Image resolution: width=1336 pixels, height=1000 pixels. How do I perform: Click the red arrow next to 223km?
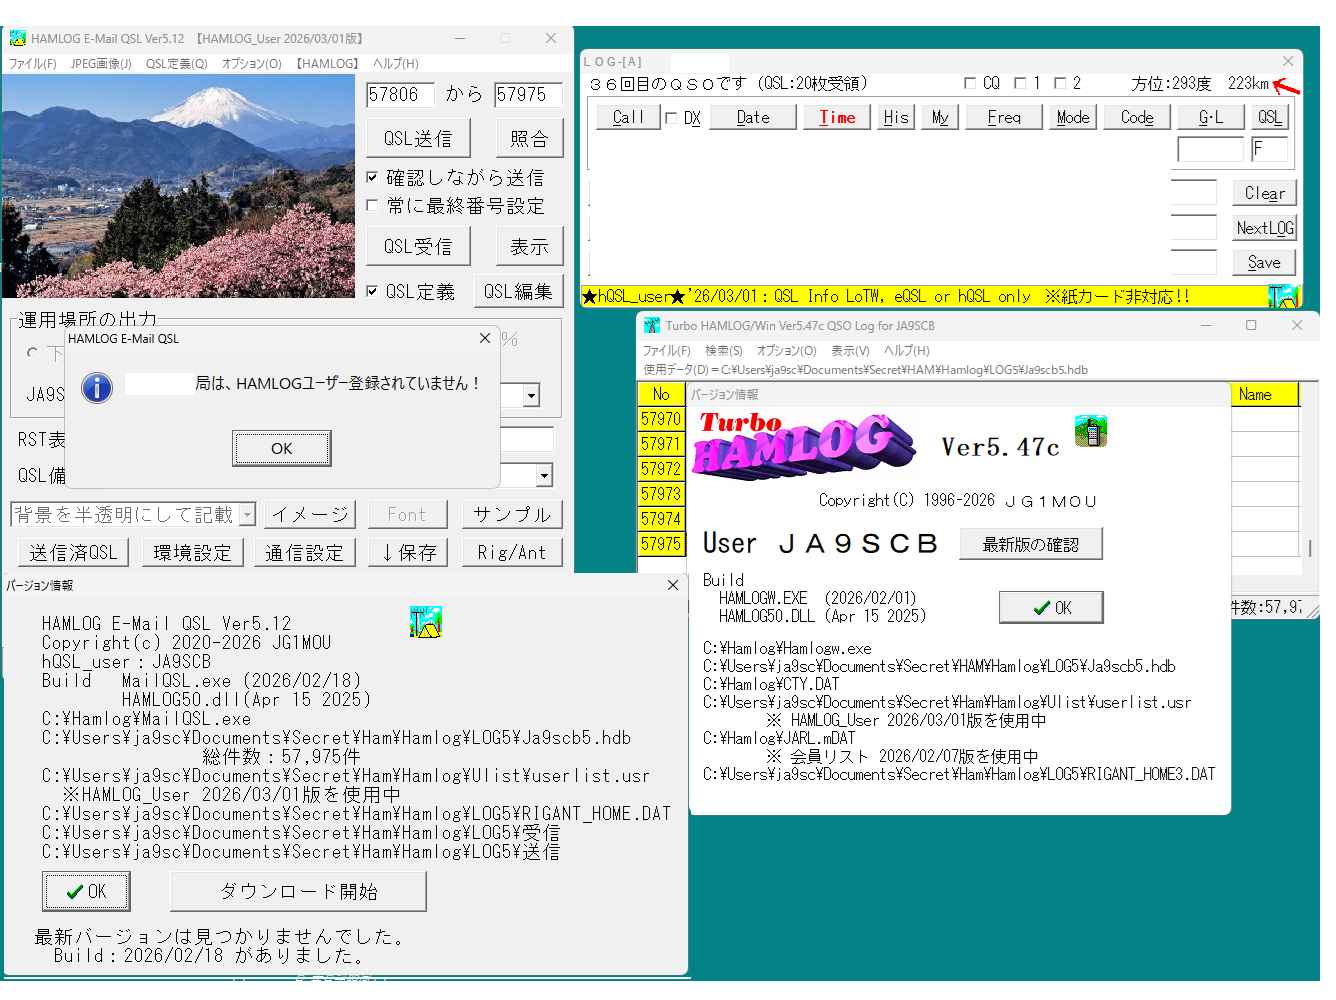point(1287,87)
